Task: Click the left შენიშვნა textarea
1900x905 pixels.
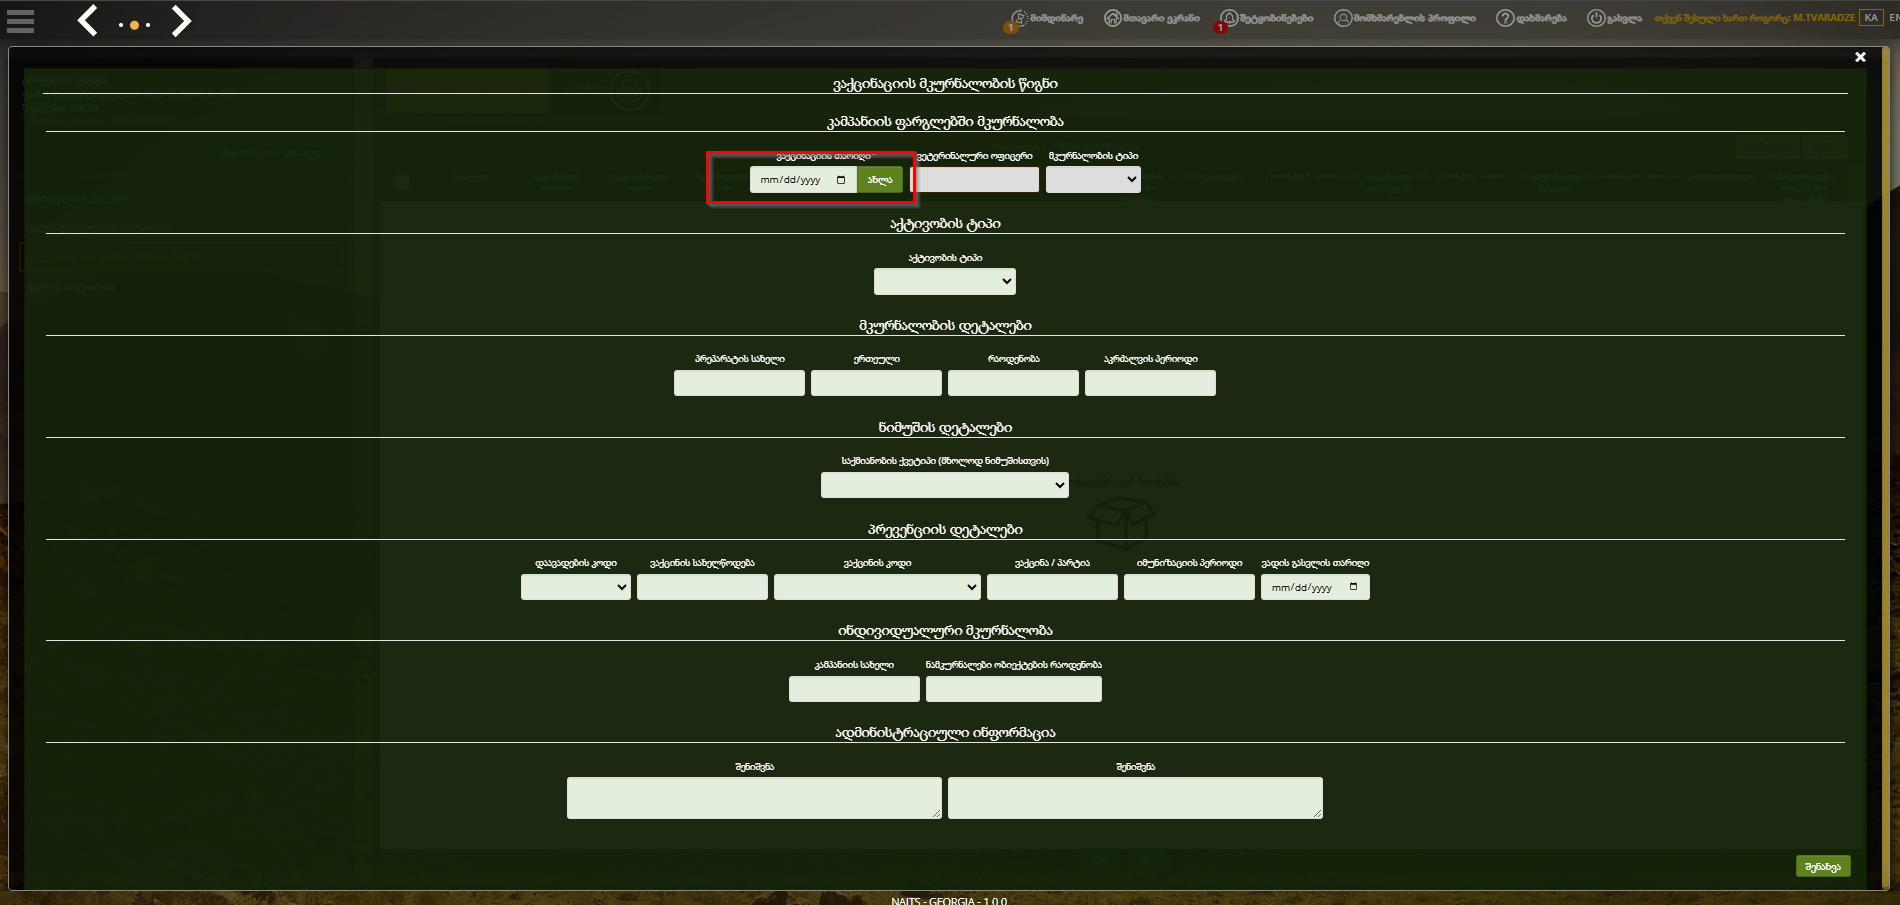Action: tap(754, 798)
